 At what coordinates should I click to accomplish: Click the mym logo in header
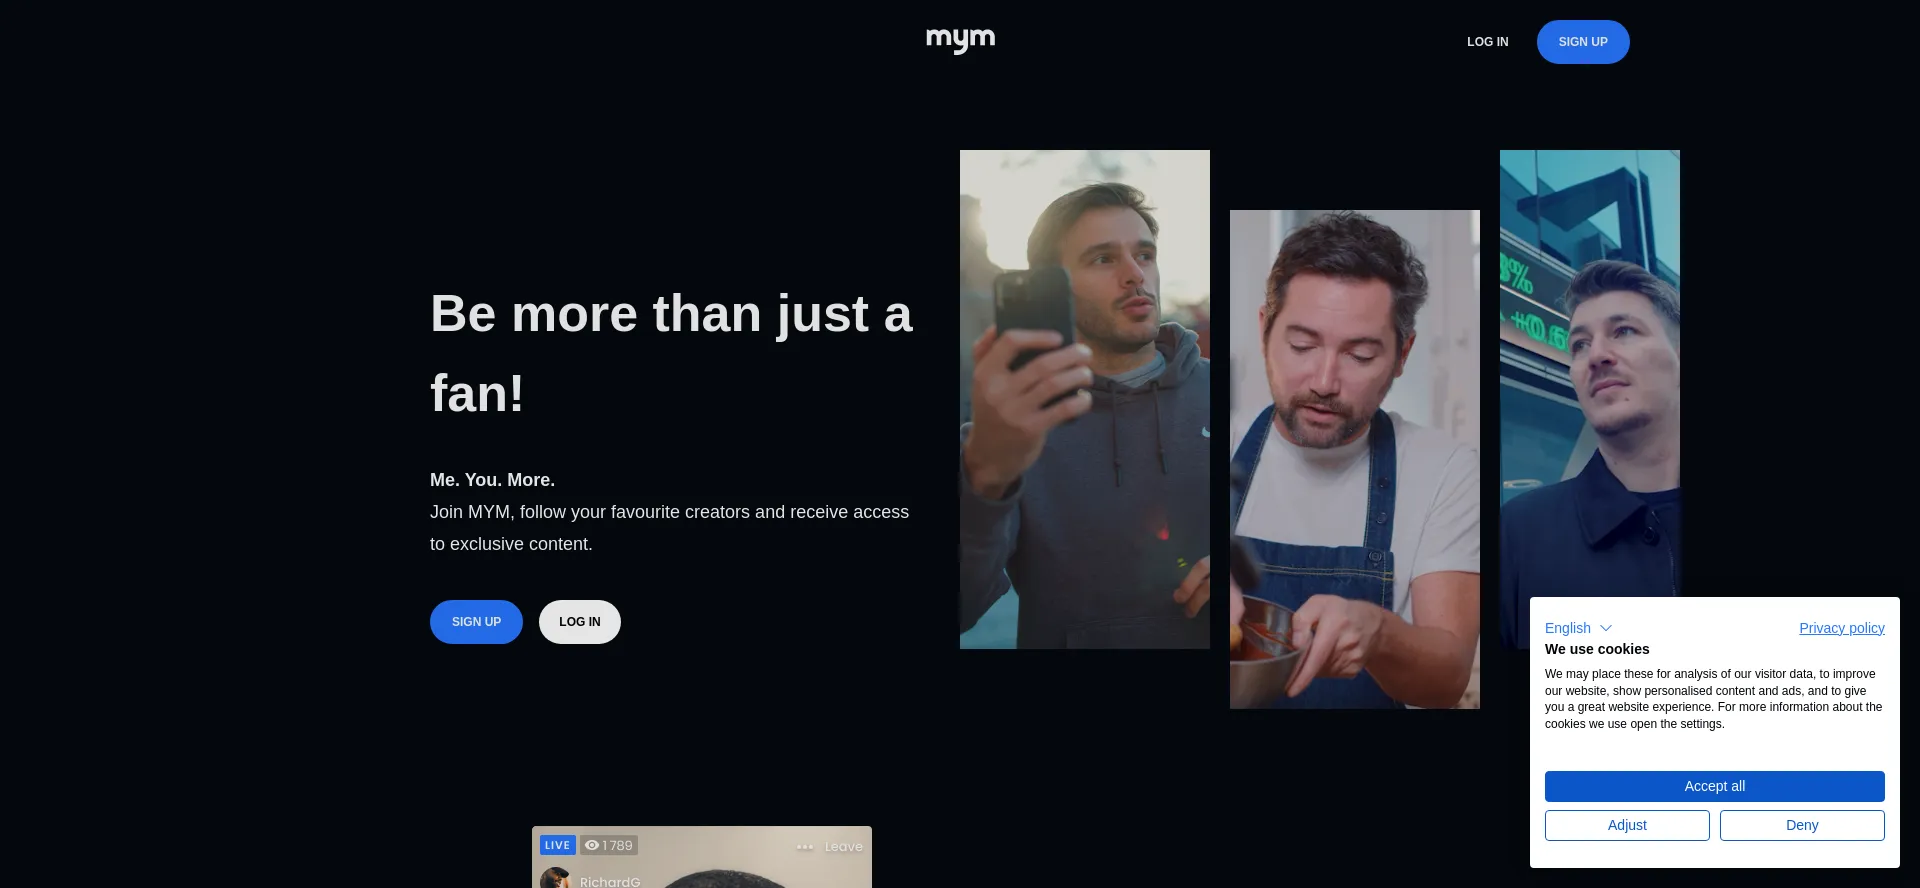pyautogui.click(x=960, y=40)
